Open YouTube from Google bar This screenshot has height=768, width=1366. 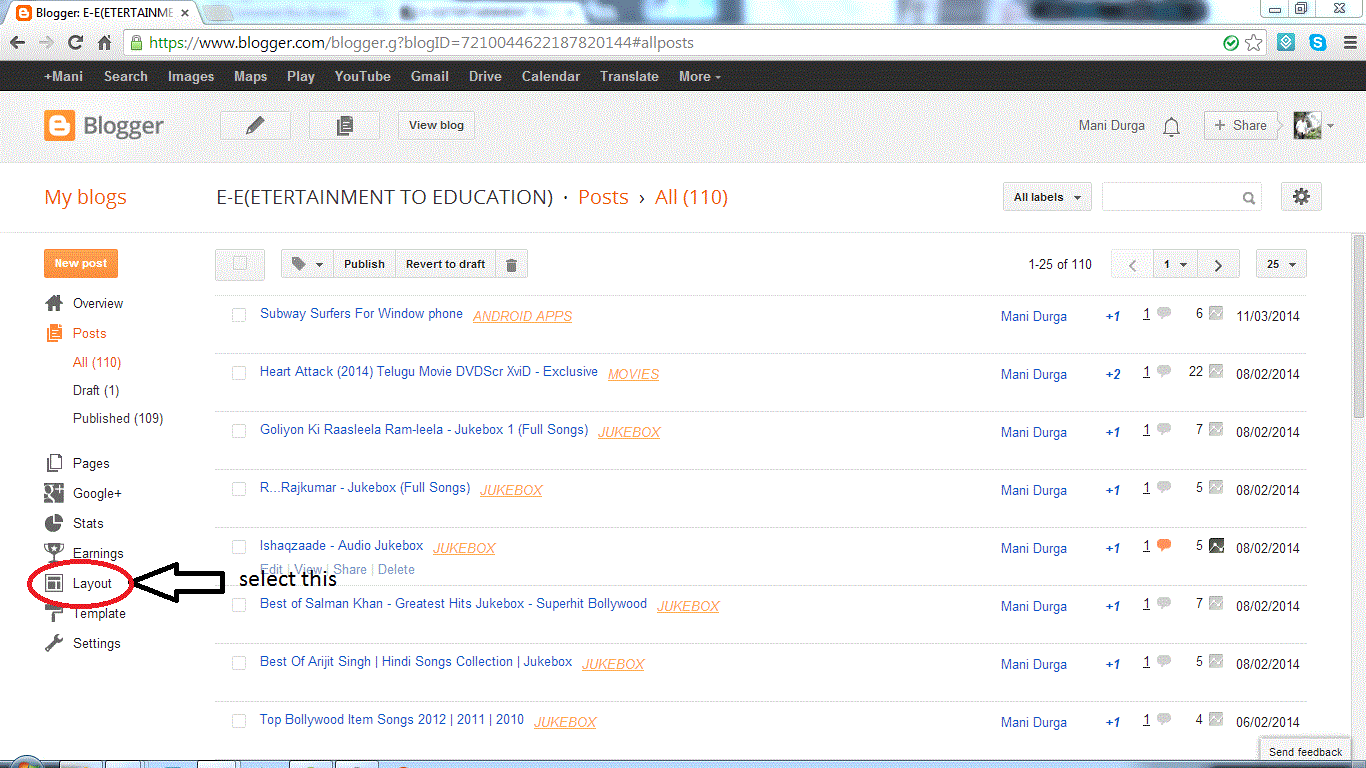coord(363,76)
